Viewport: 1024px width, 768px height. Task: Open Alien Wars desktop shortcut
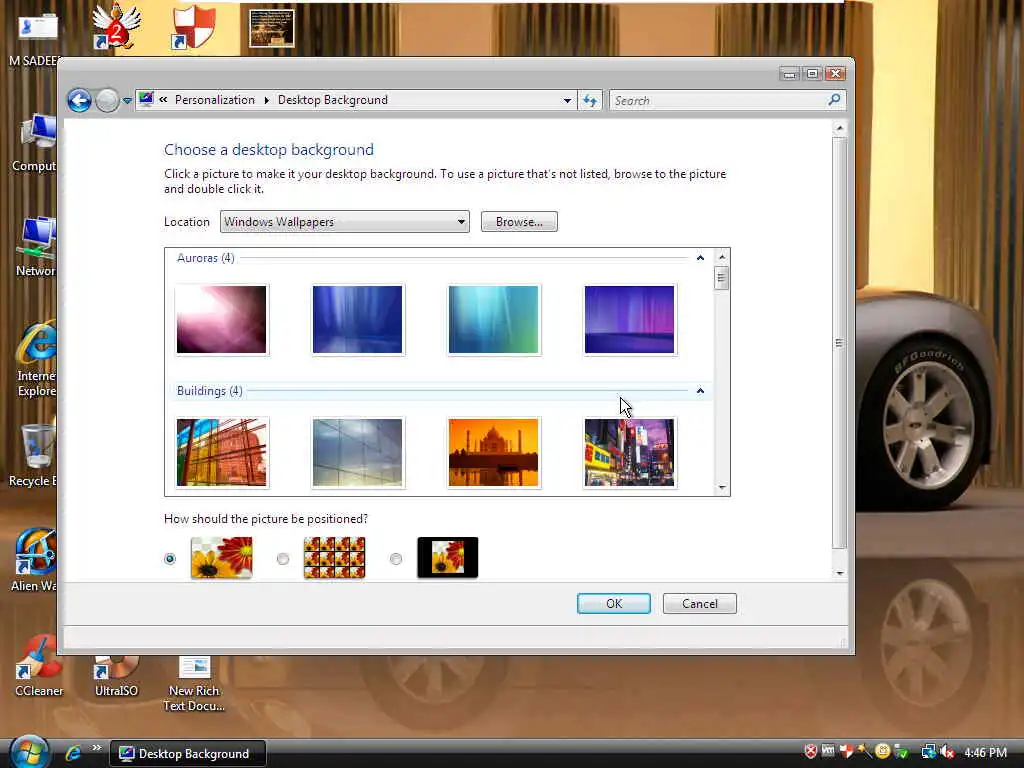click(x=34, y=560)
